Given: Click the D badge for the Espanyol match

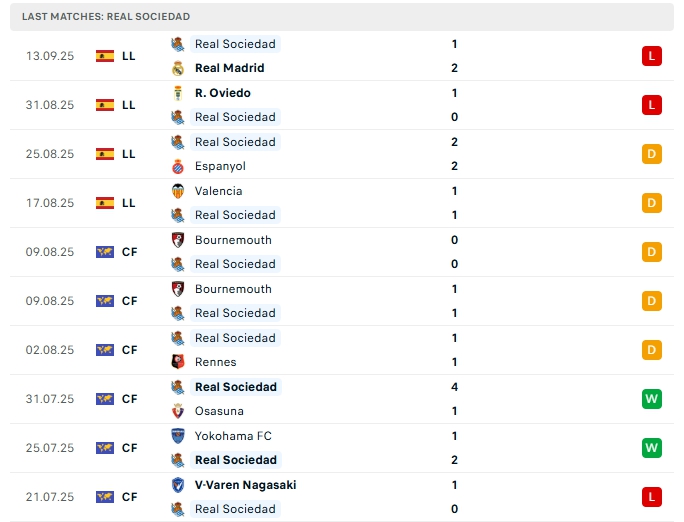Looking at the screenshot, I should click(x=652, y=154).
